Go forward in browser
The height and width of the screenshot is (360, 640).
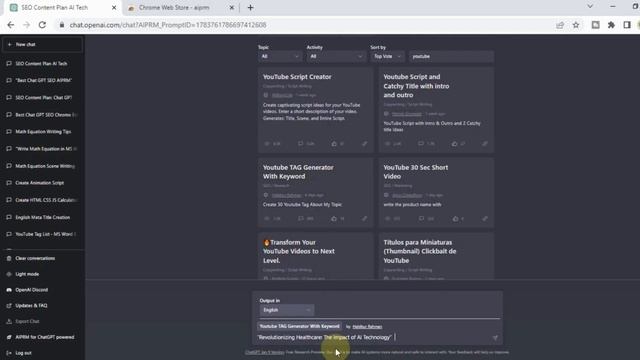(26, 25)
